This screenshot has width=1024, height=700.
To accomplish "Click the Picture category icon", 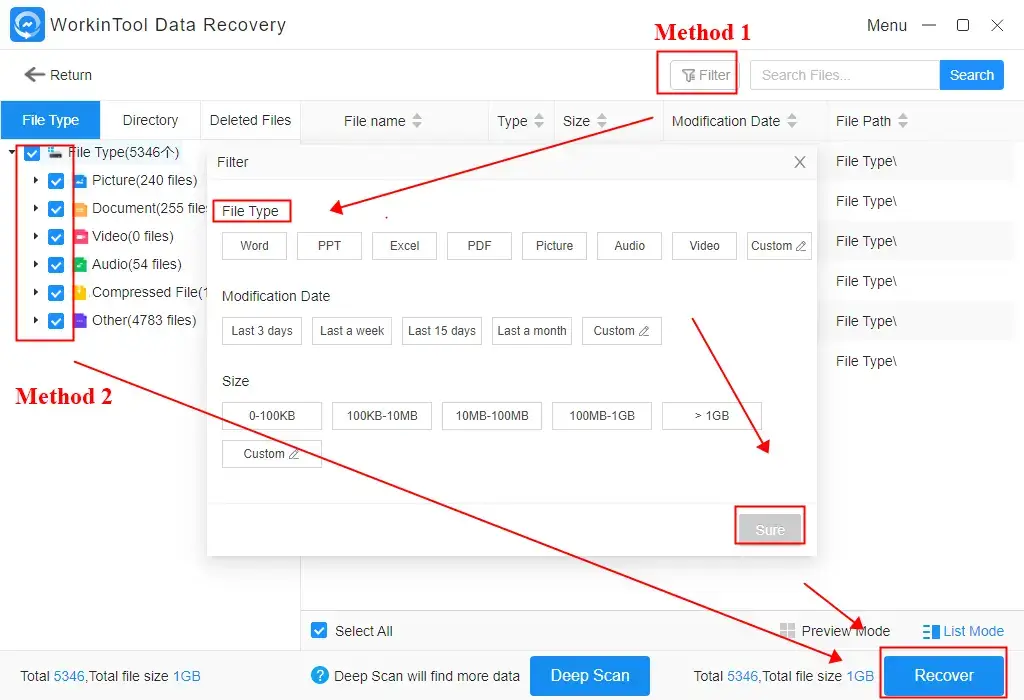I will pyautogui.click(x=80, y=181).
